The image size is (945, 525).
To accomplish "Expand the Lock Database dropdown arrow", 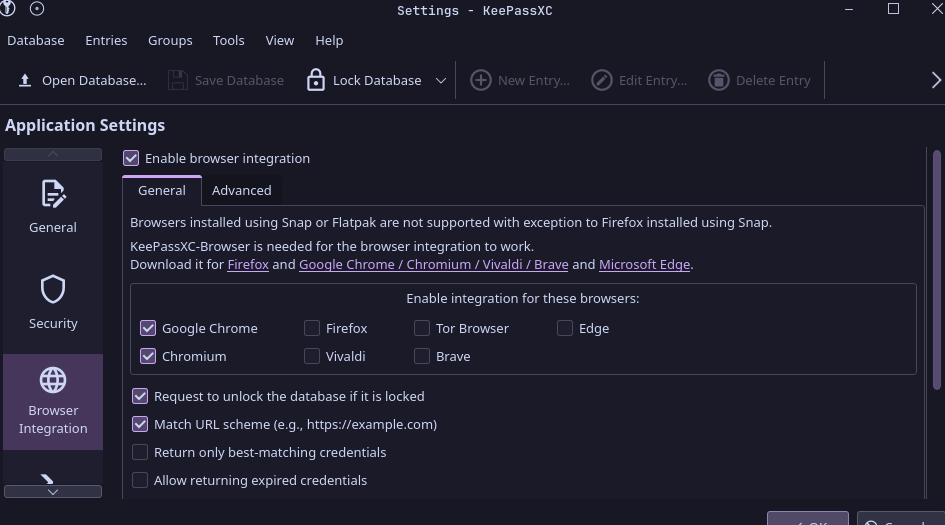I will pyautogui.click(x=441, y=80).
